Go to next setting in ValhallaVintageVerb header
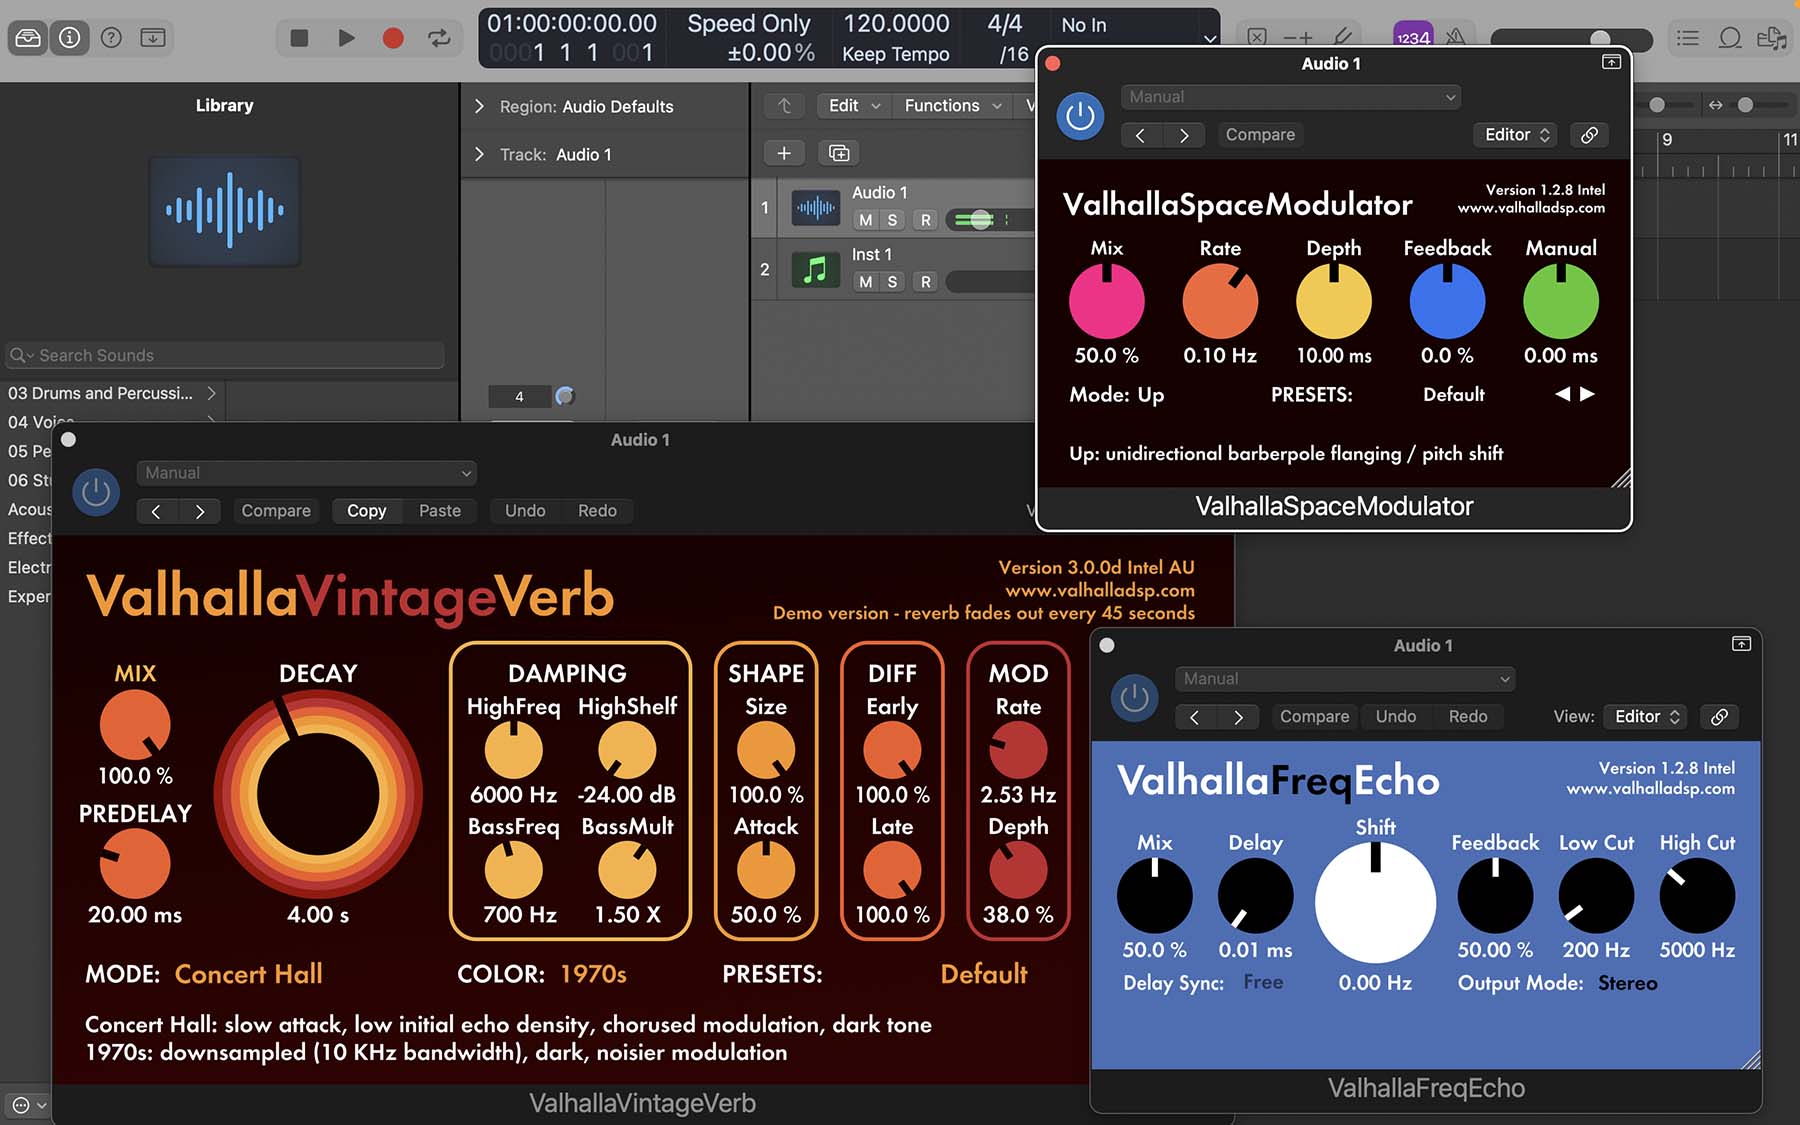 (200, 511)
